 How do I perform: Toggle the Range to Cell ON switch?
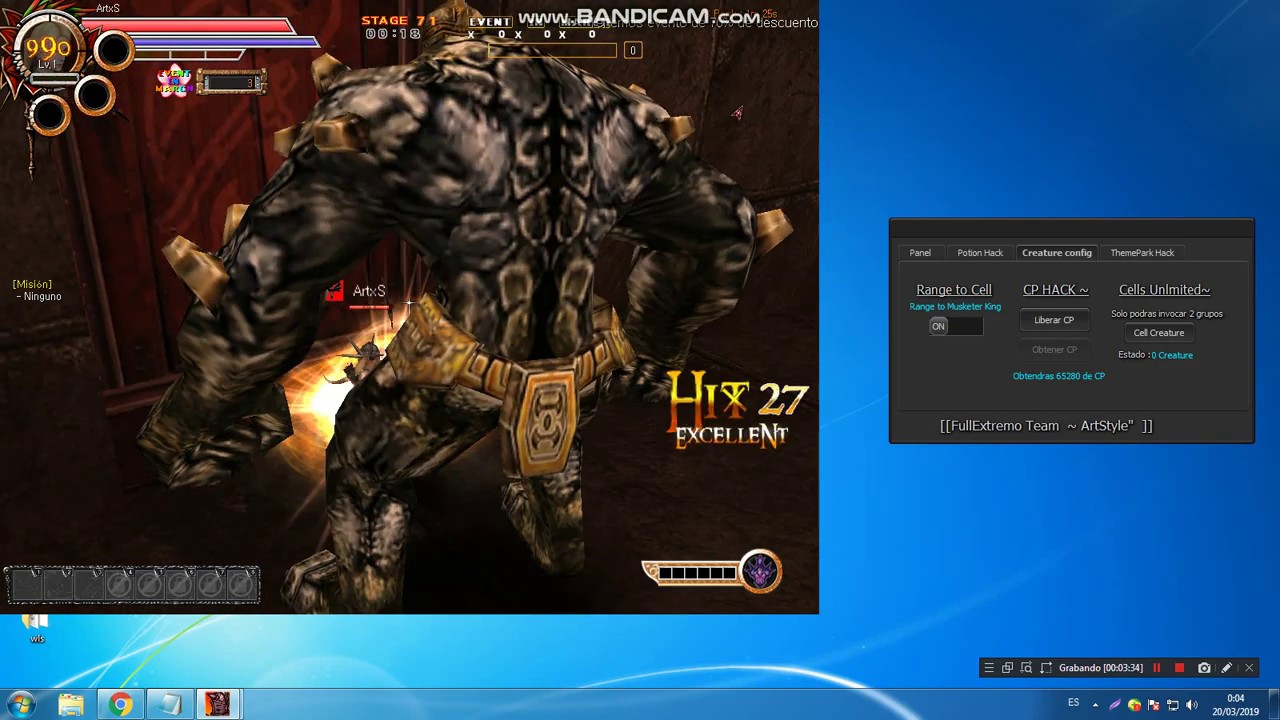click(955, 326)
